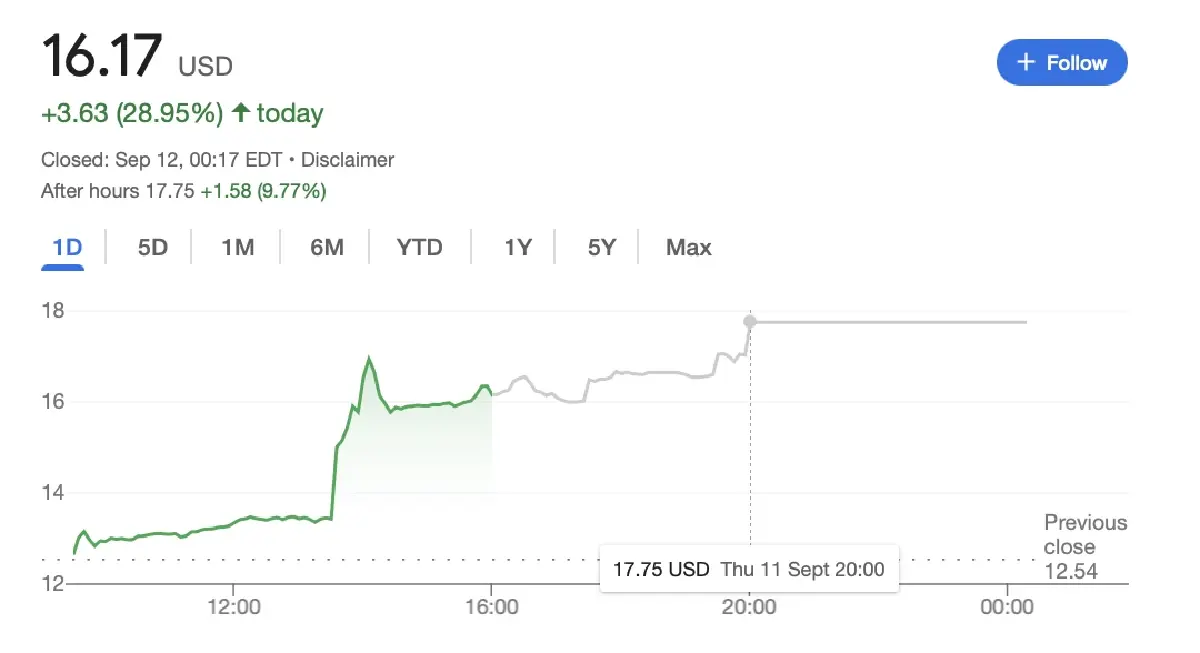
Task: Click the chart line at its 17.00 peak
Action: tap(370, 357)
